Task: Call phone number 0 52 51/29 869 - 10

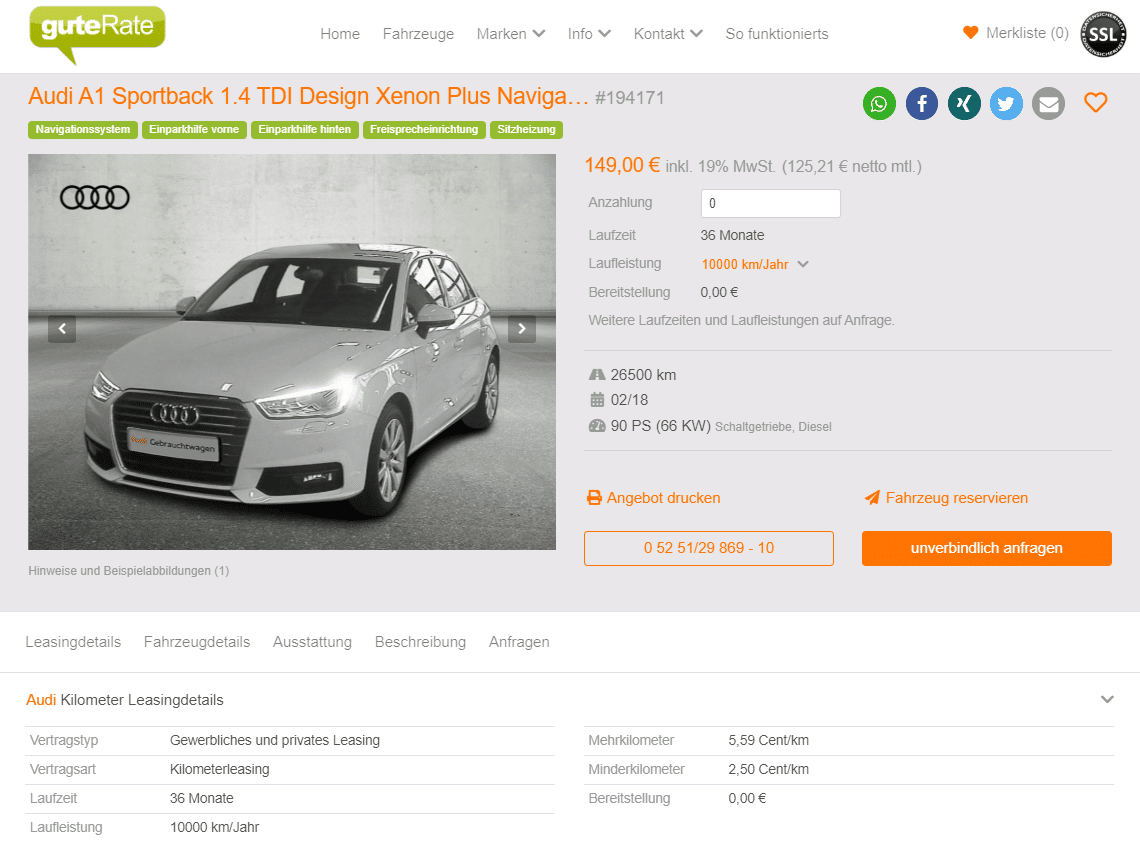Action: click(709, 548)
